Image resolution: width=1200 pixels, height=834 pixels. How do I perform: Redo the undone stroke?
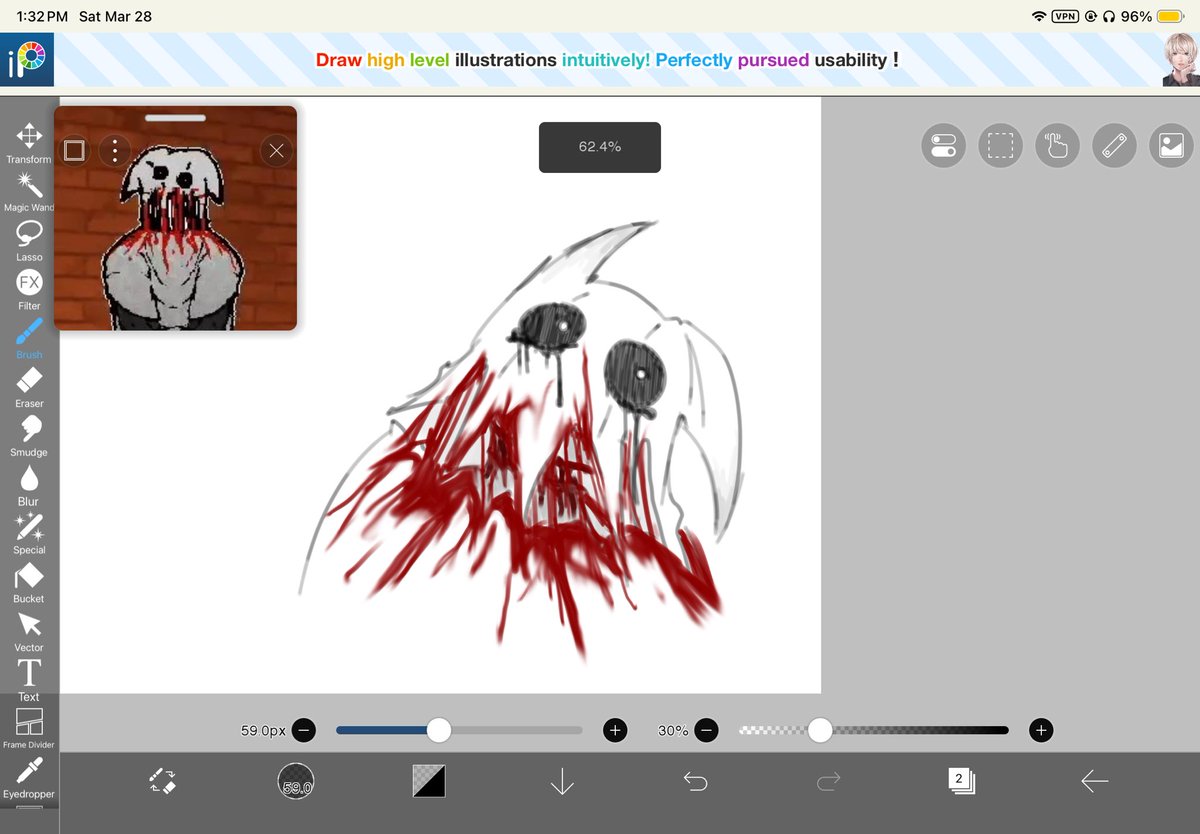pyautogui.click(x=828, y=781)
